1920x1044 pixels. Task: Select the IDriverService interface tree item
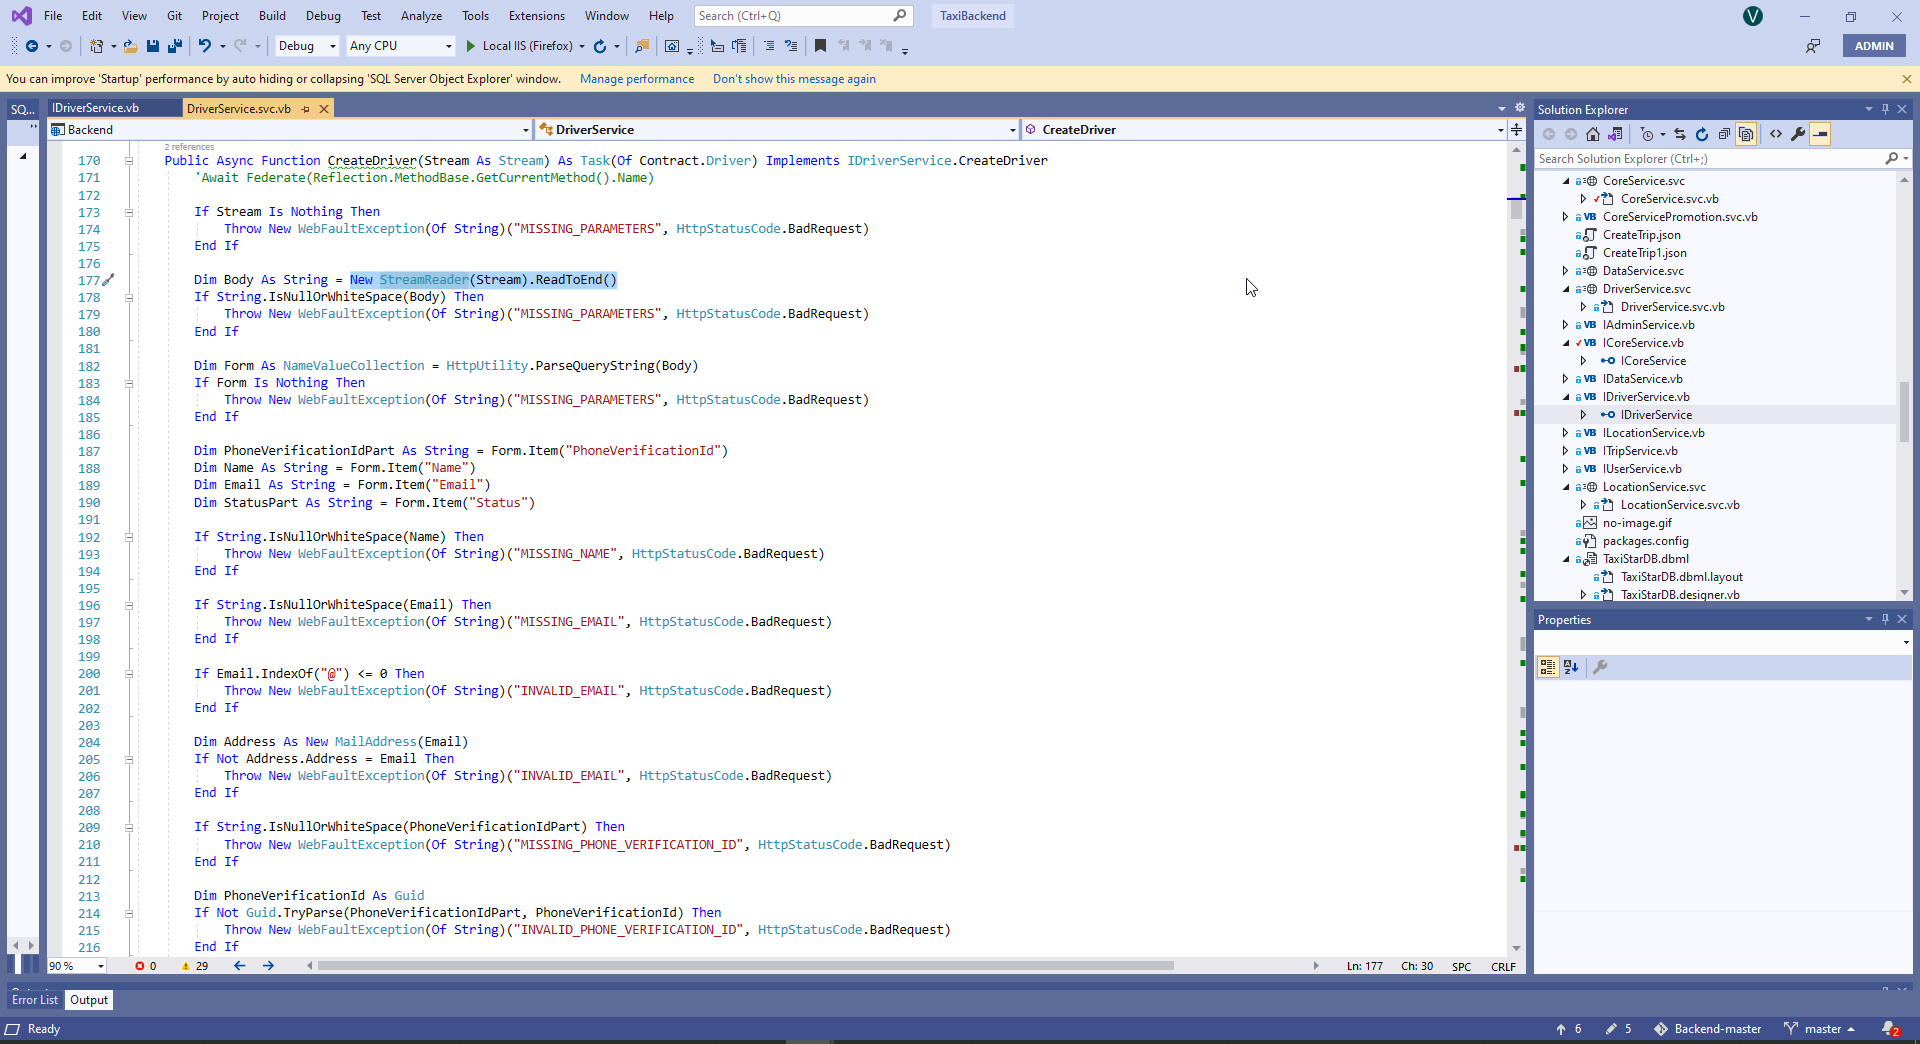click(1656, 415)
